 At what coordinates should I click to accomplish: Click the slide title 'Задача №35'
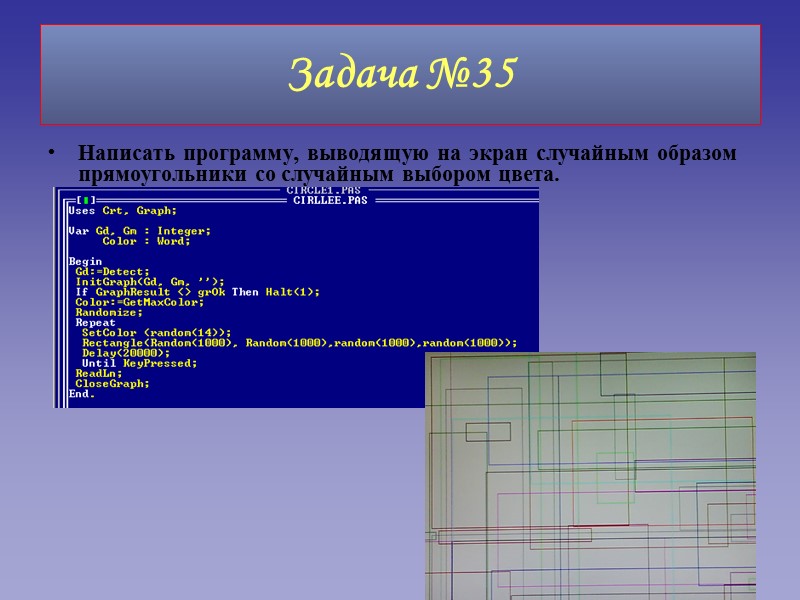coord(403,73)
